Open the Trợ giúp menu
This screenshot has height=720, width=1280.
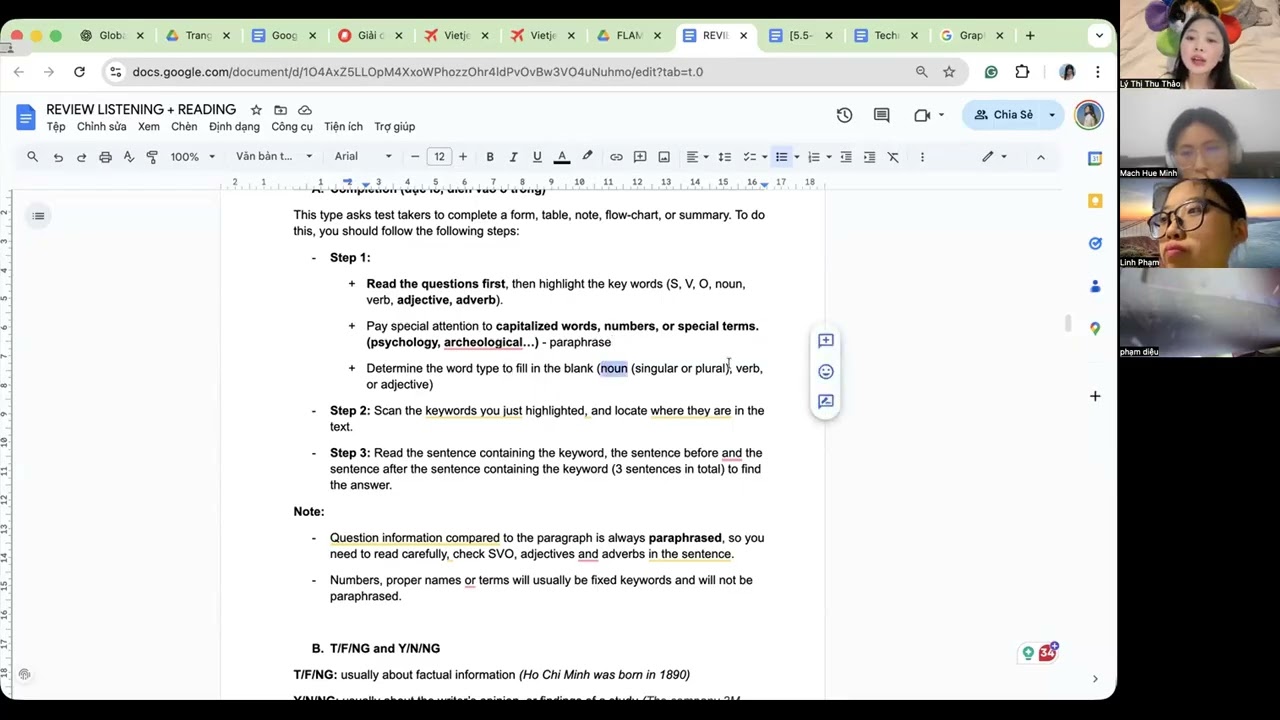point(395,127)
